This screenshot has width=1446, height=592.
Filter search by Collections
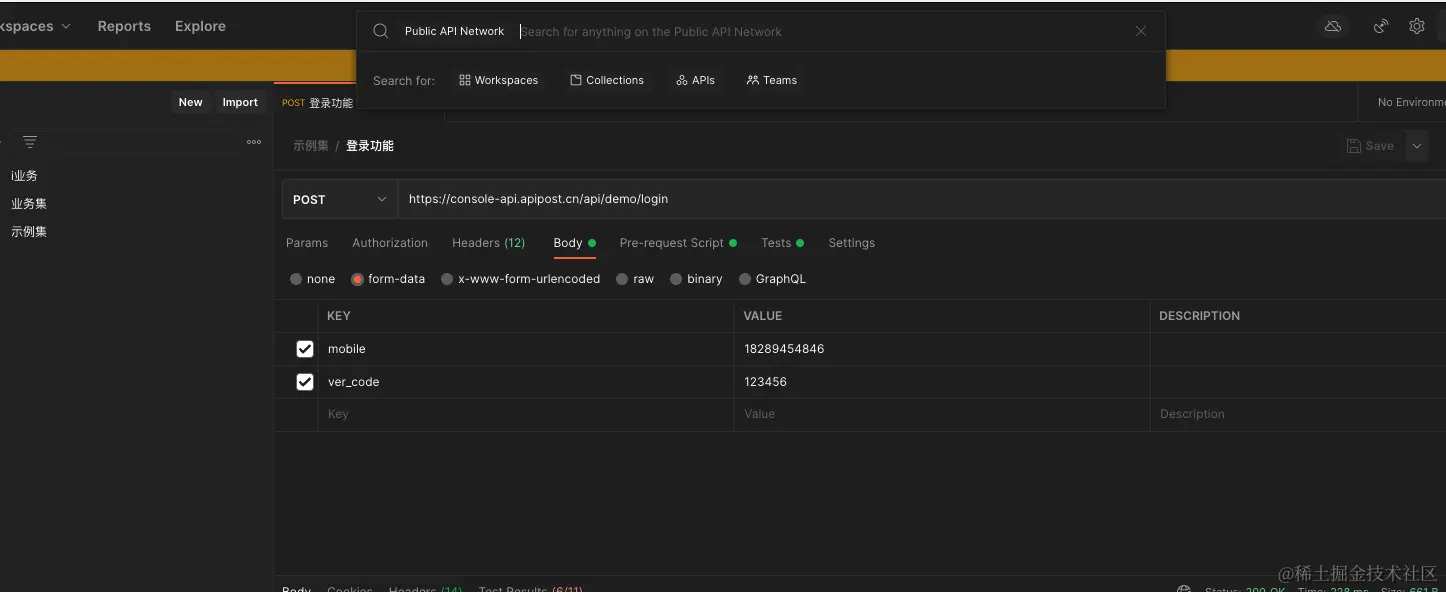click(606, 80)
